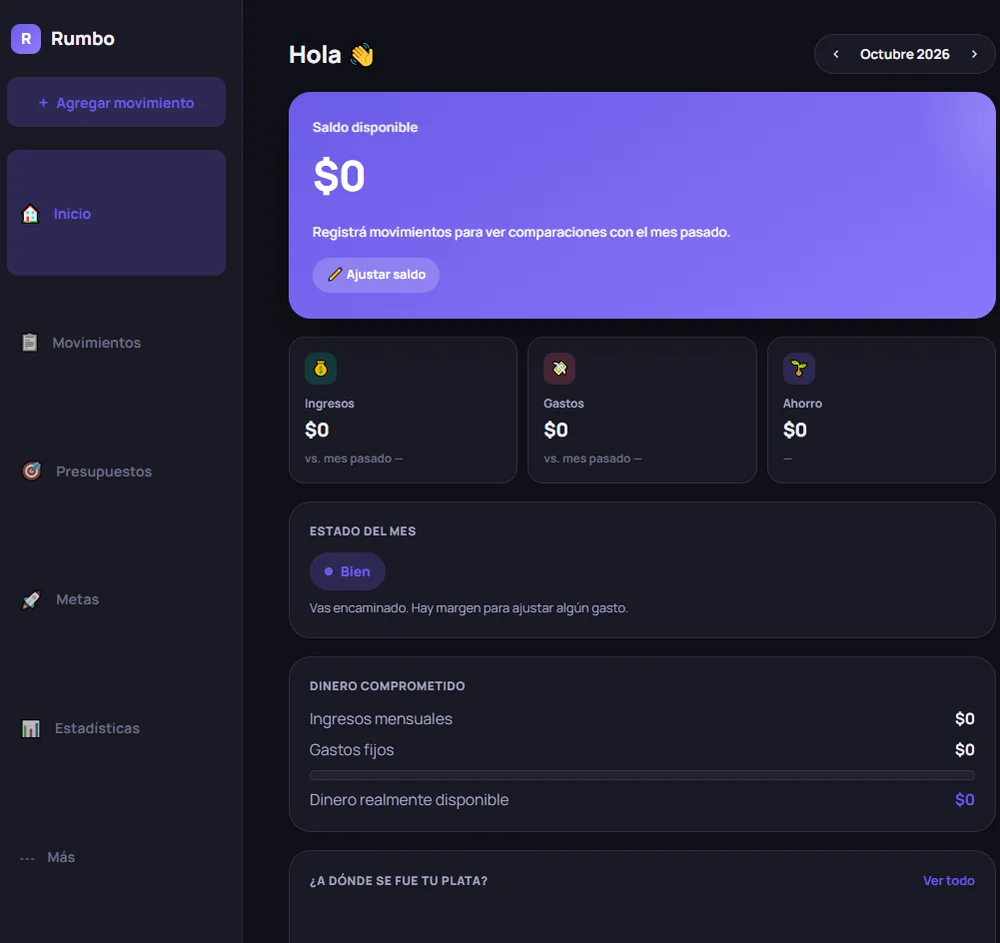Viewport: 1000px width, 943px height.
Task: Click the Ver todo link
Action: [x=948, y=881]
